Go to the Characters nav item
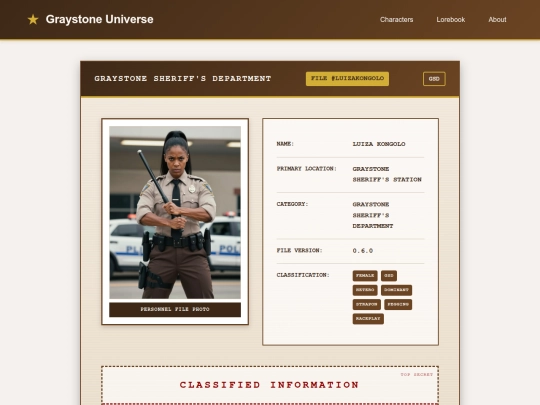540x405 pixels. click(396, 20)
